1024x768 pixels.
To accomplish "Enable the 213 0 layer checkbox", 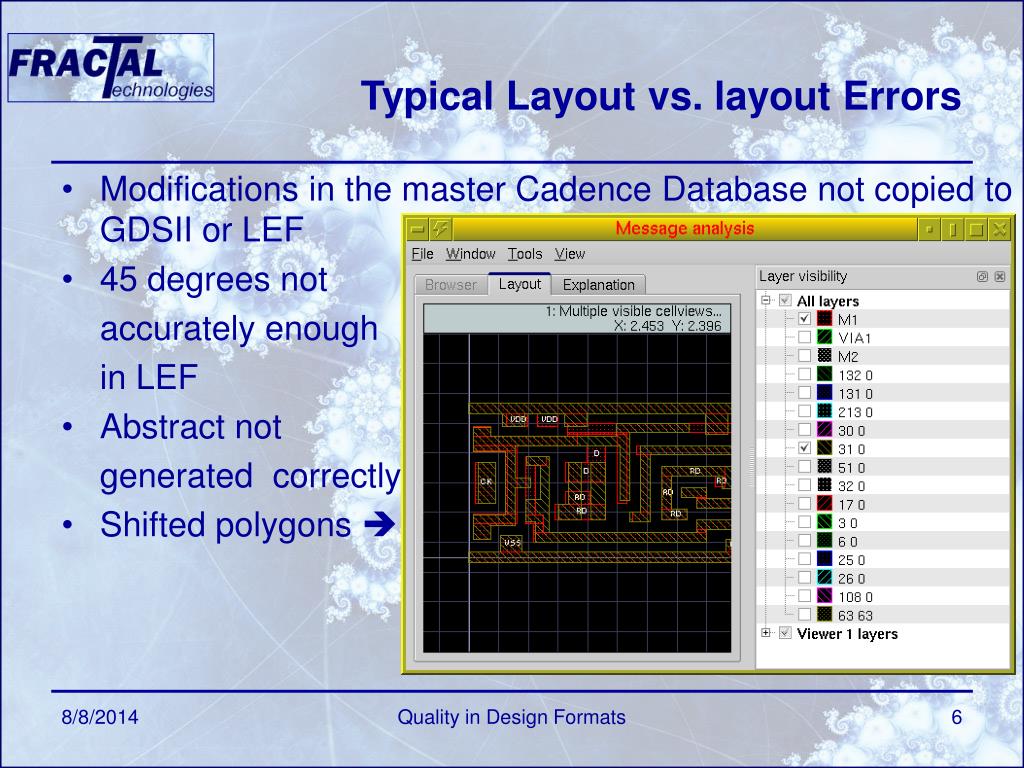I will [x=805, y=411].
